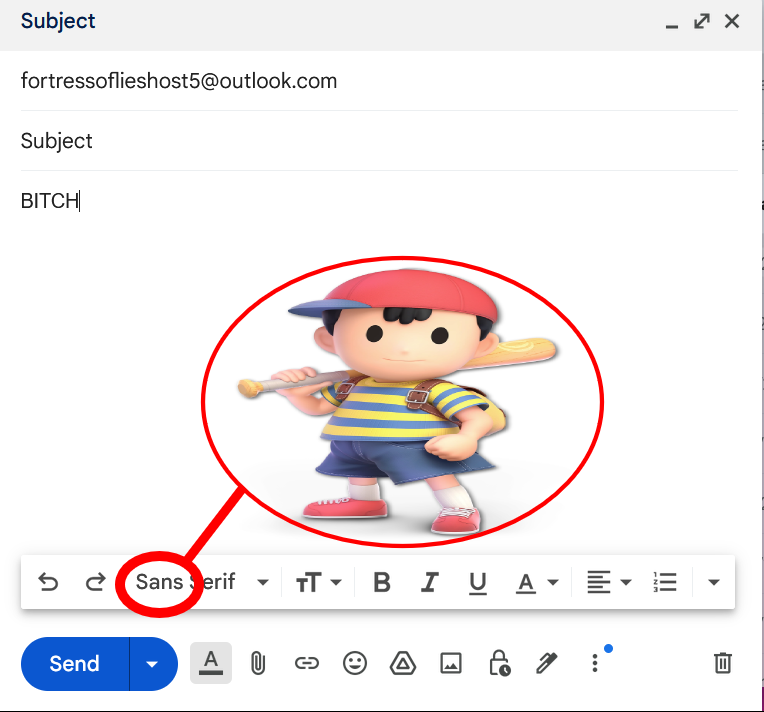
Task: Discard the draft with the trash icon
Action: click(723, 663)
